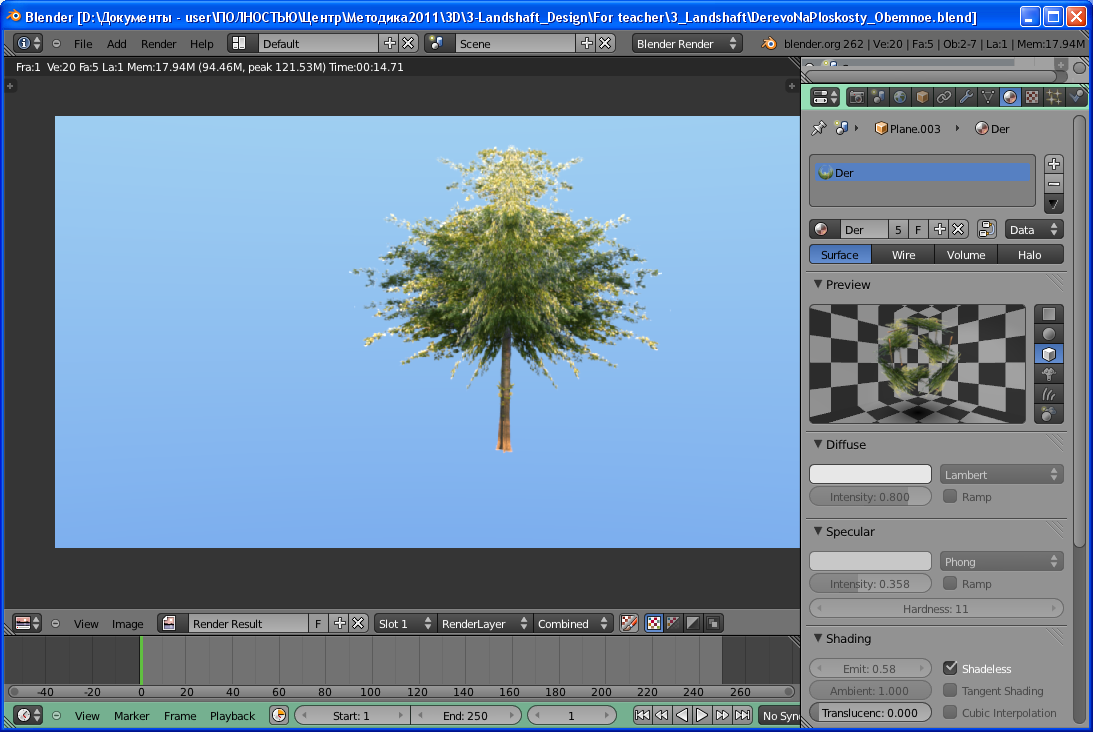Open the Blender Render engine dropdown
This screenshot has height=732, width=1093.
[688, 43]
